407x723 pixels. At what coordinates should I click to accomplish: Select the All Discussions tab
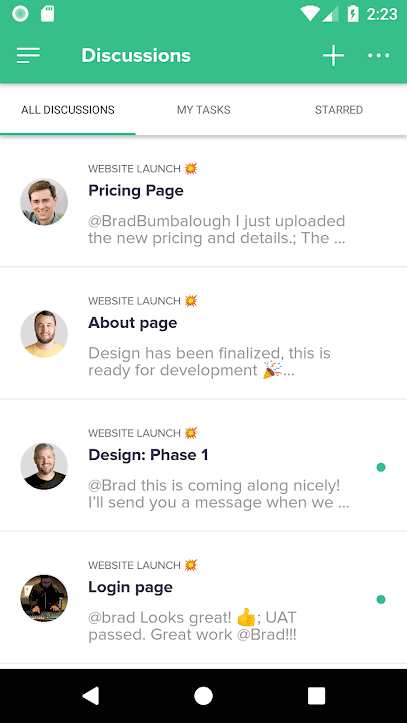tap(68, 110)
